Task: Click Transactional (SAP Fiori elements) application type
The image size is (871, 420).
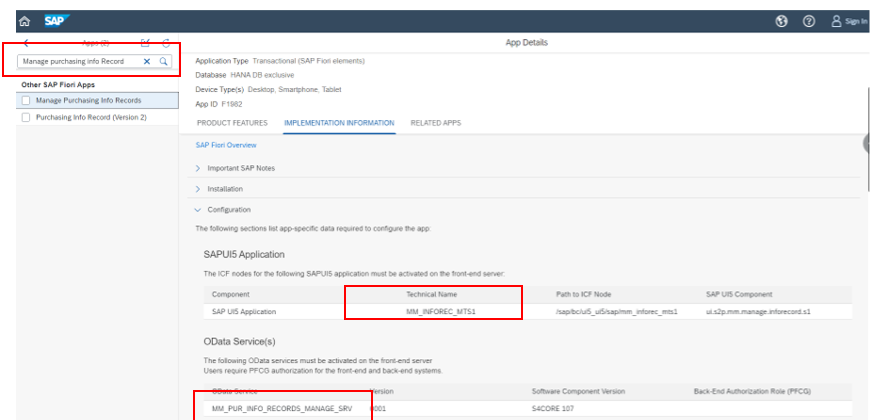Action: pyautogui.click(x=308, y=61)
